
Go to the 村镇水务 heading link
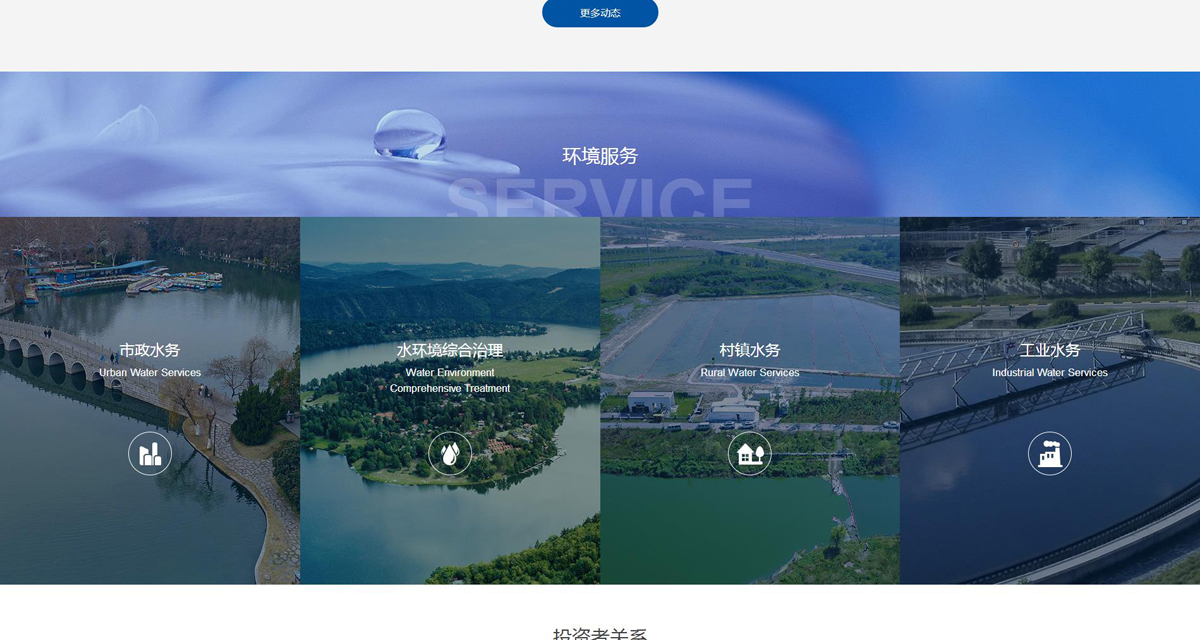coord(750,350)
